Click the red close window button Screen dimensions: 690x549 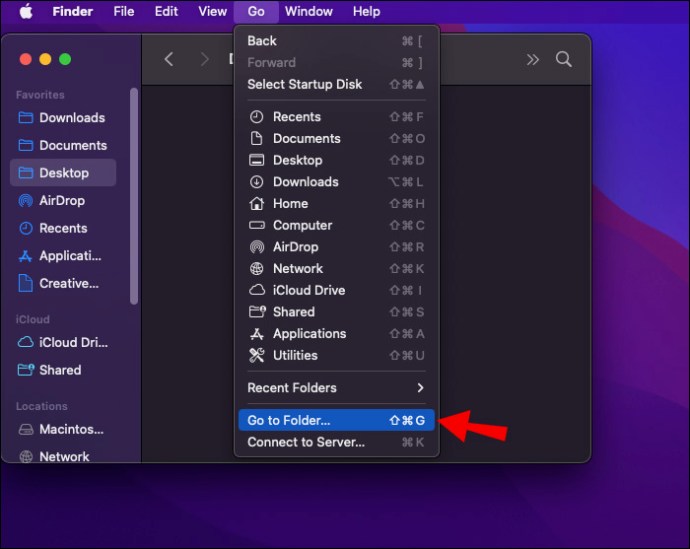(26, 59)
